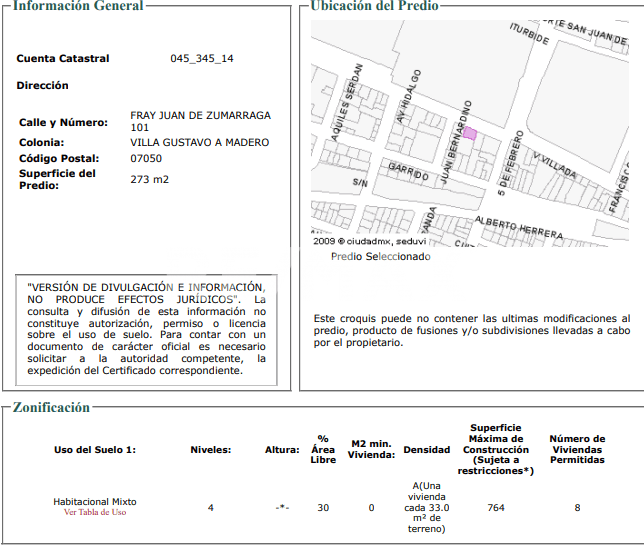Click the Alberto Herrera street label on map
Screen dimensions: 644x547
[518, 226]
